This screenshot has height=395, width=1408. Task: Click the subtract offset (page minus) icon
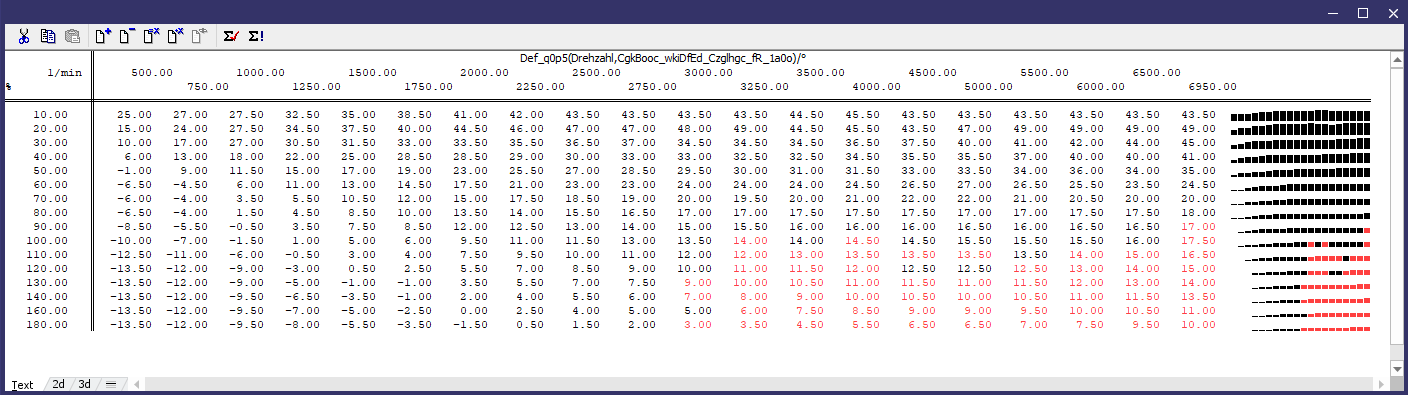pyautogui.click(x=127, y=36)
